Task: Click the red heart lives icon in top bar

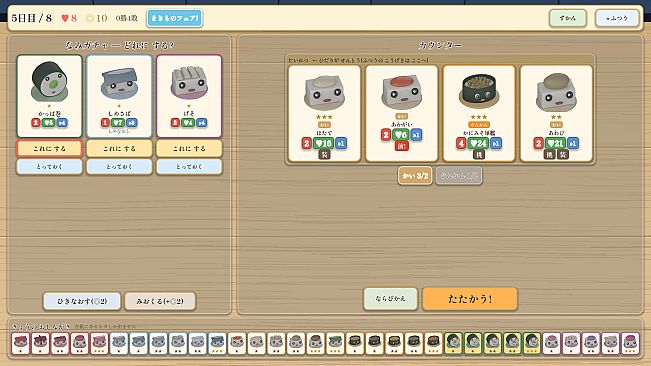Action: (65, 18)
